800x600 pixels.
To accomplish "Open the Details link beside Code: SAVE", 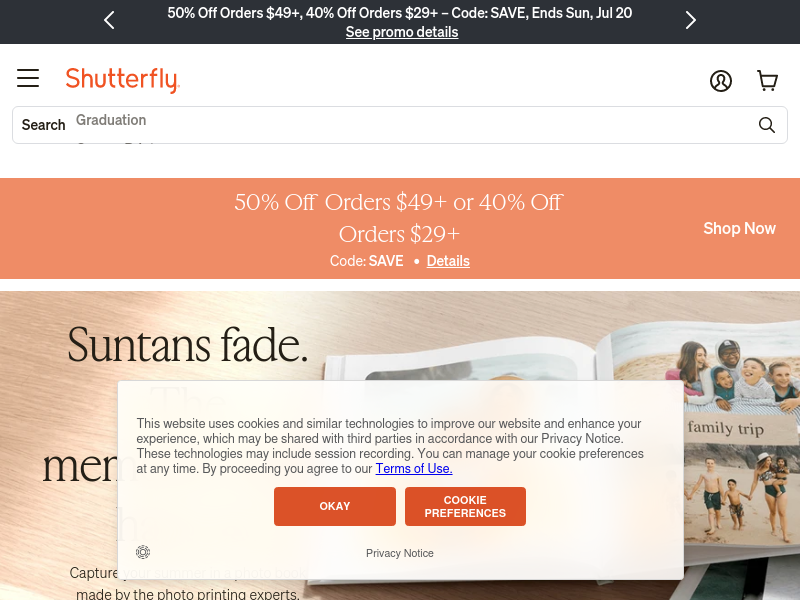I will [x=448, y=261].
